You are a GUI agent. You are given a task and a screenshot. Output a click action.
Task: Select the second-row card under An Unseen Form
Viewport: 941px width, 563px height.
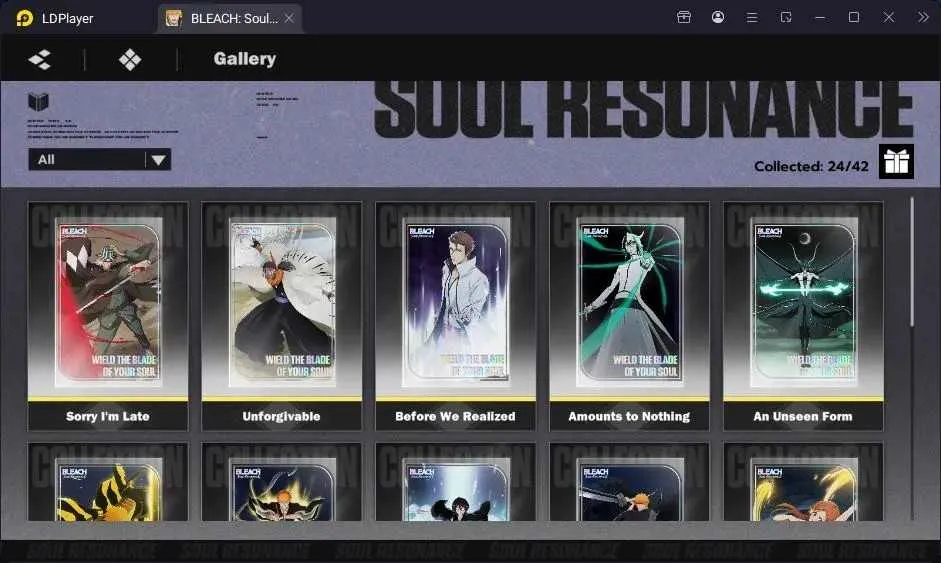point(804,482)
